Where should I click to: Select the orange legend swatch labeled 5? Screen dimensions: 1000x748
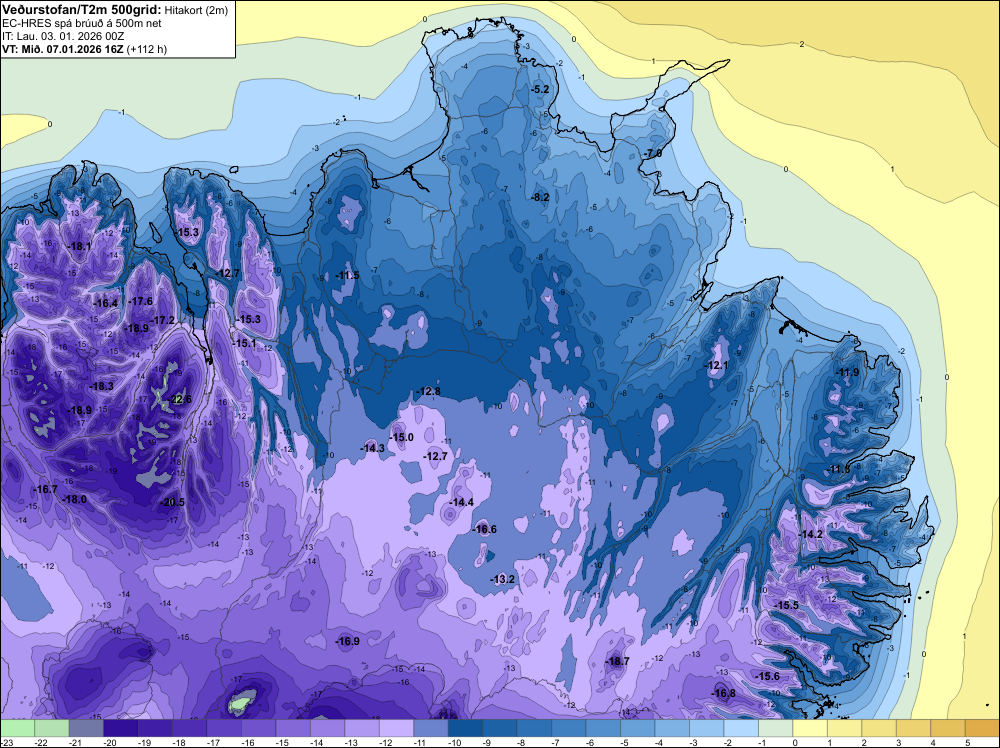point(982,728)
